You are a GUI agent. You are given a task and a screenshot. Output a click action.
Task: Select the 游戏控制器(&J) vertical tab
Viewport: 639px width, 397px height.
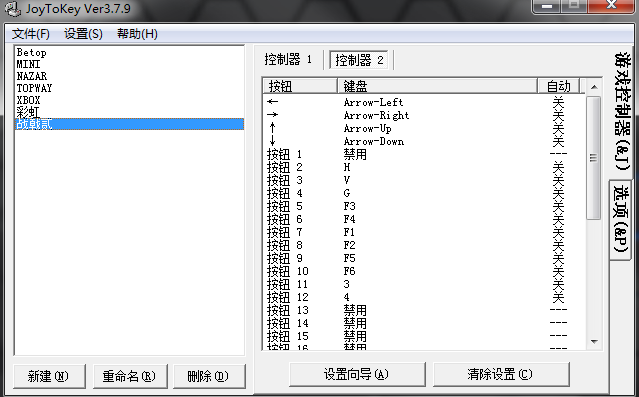coord(622,111)
